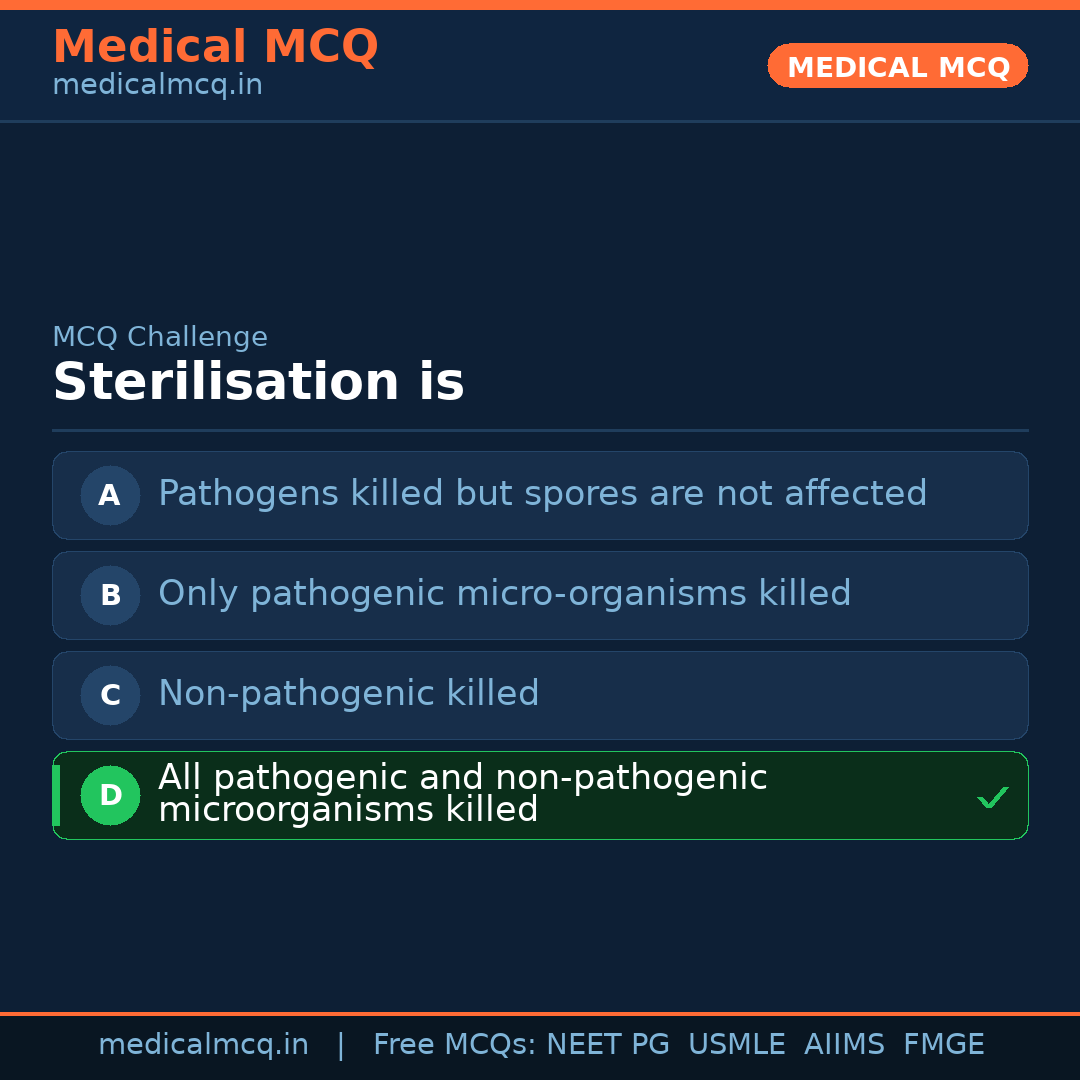Select answer 'Only pathogenic micro-organisms killed'
This screenshot has width=1080, height=1080.
(504, 594)
